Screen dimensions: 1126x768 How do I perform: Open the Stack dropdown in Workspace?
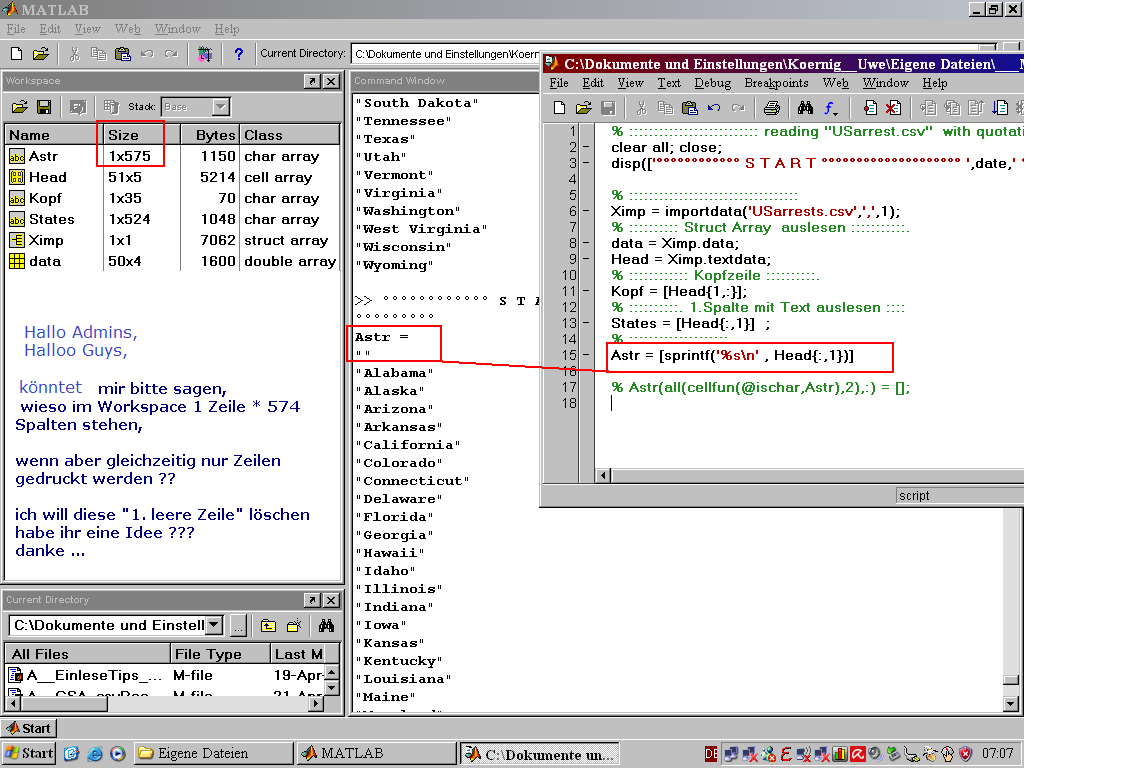pyautogui.click(x=221, y=107)
